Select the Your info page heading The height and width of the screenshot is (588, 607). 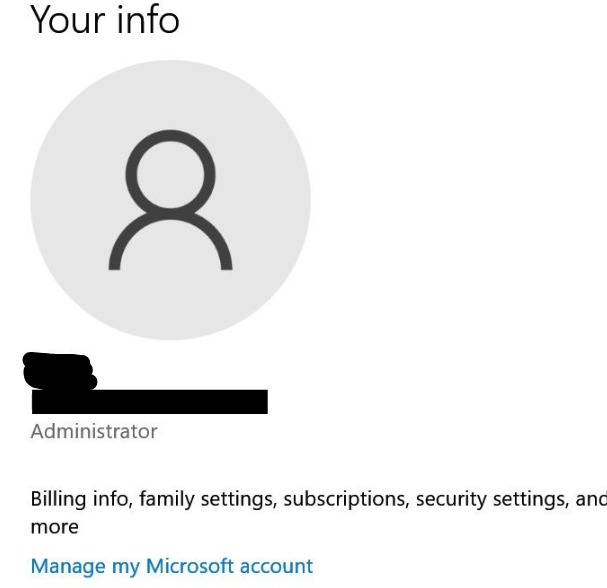105,19
